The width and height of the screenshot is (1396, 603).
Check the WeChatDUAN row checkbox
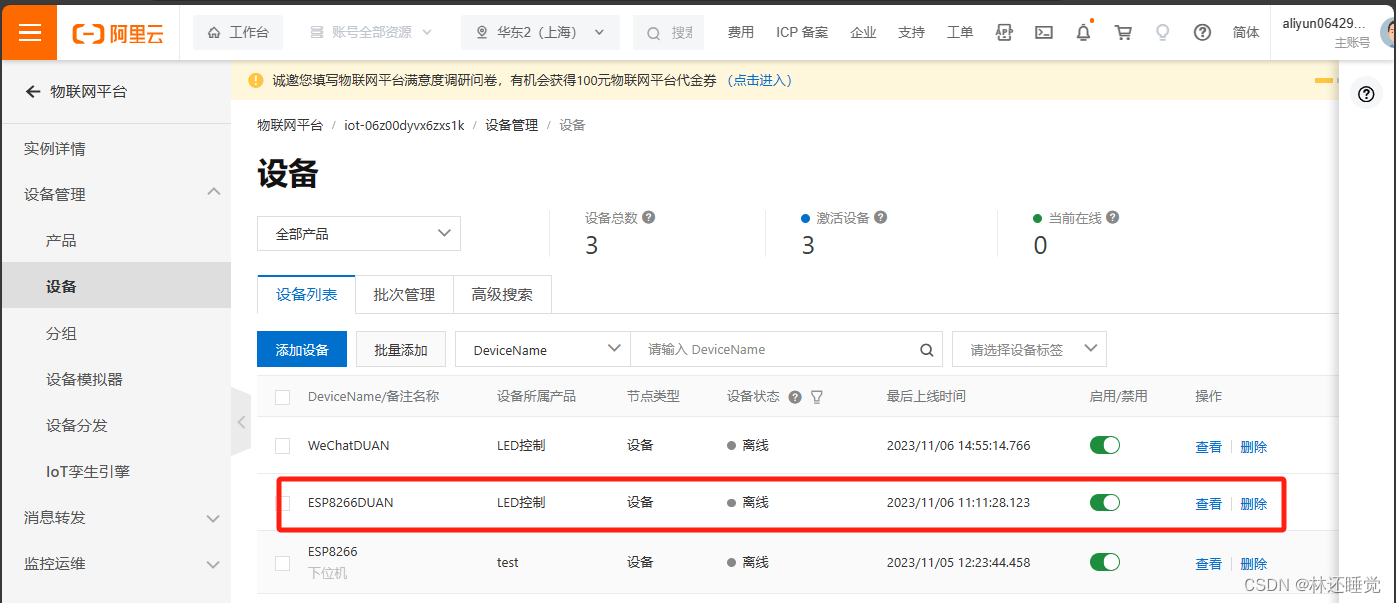(x=282, y=446)
